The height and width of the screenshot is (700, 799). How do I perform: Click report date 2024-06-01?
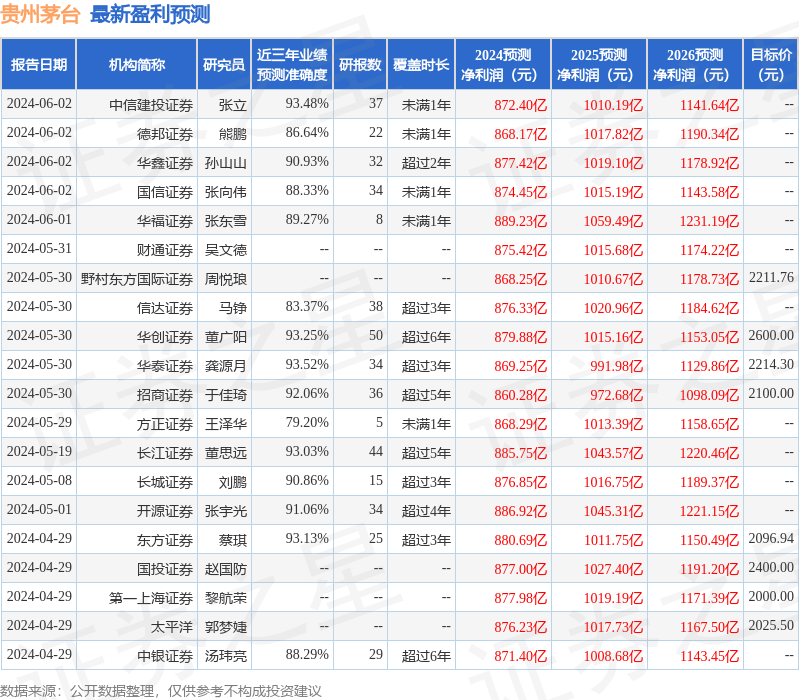[x=39, y=220]
